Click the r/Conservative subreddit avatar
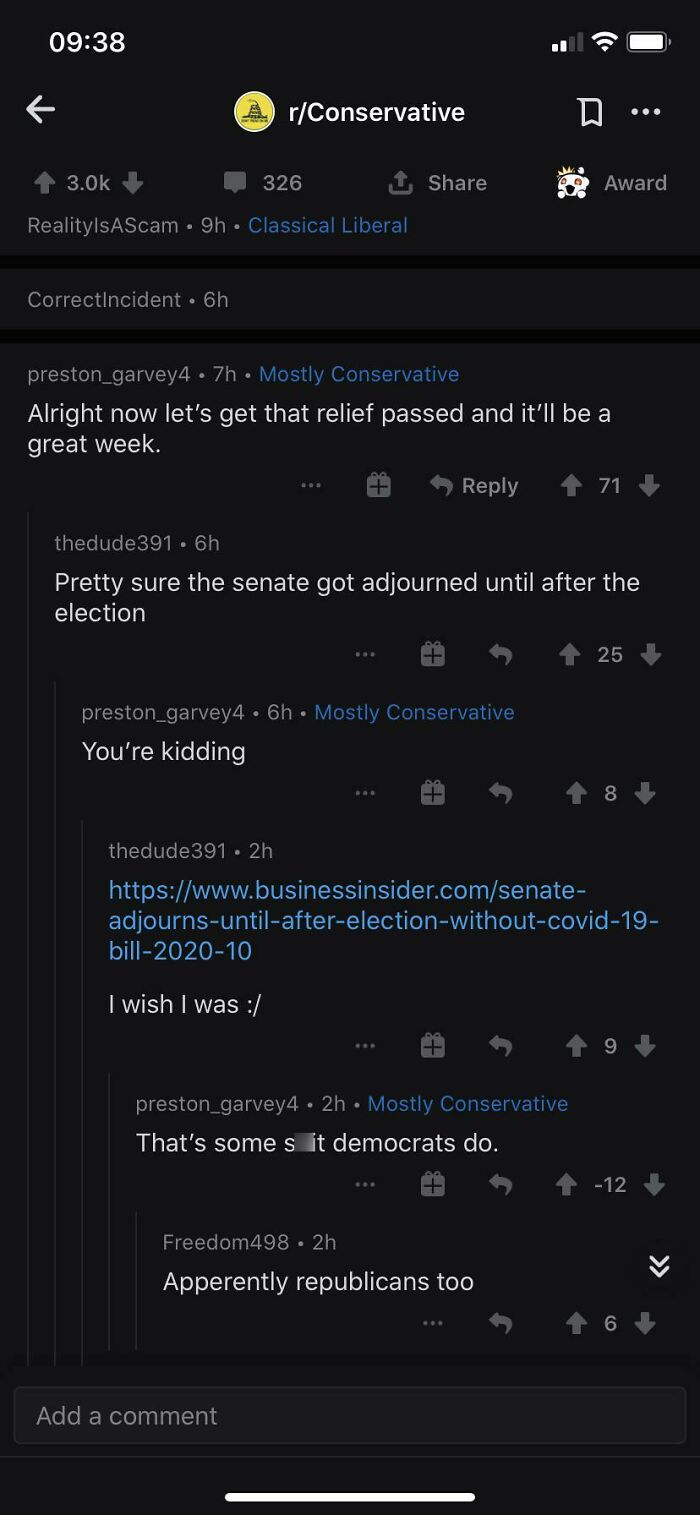Image resolution: width=700 pixels, height=1515 pixels. click(x=253, y=111)
